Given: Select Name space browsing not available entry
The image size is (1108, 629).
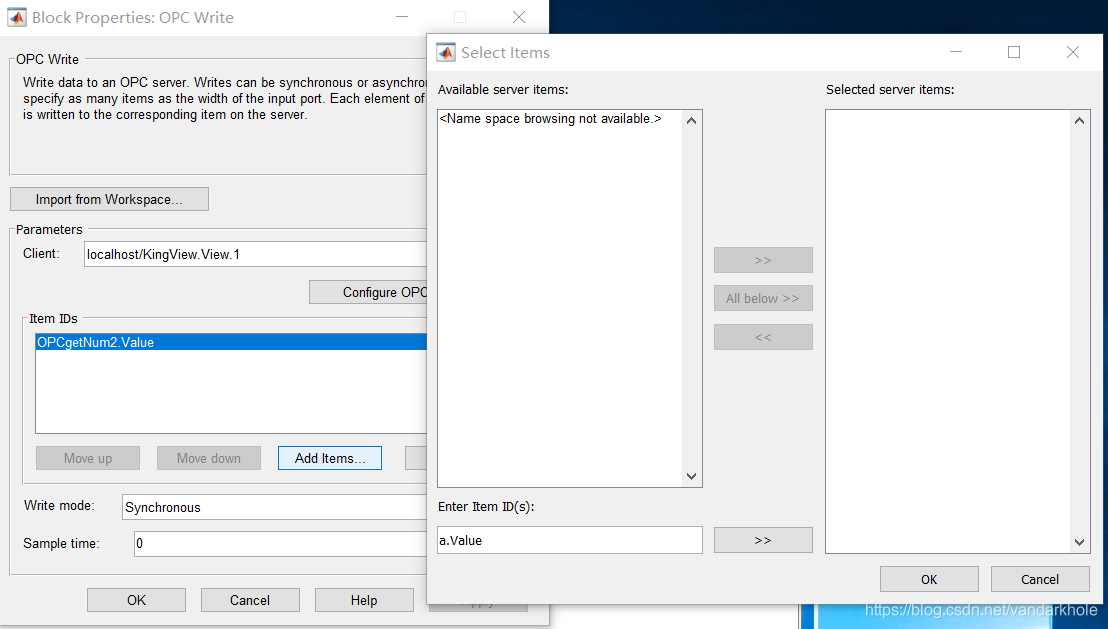Looking at the screenshot, I should pyautogui.click(x=550, y=119).
